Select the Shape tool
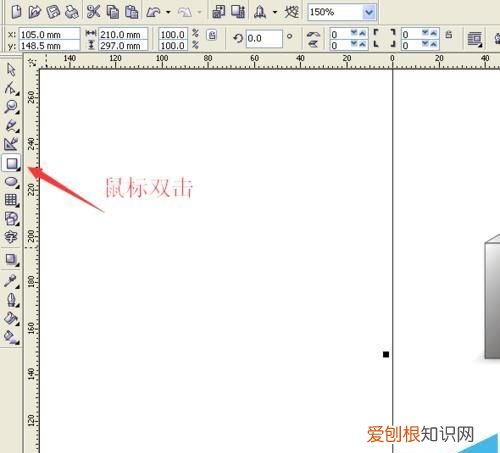Screen dimensions: 500x453 click(x=11, y=88)
